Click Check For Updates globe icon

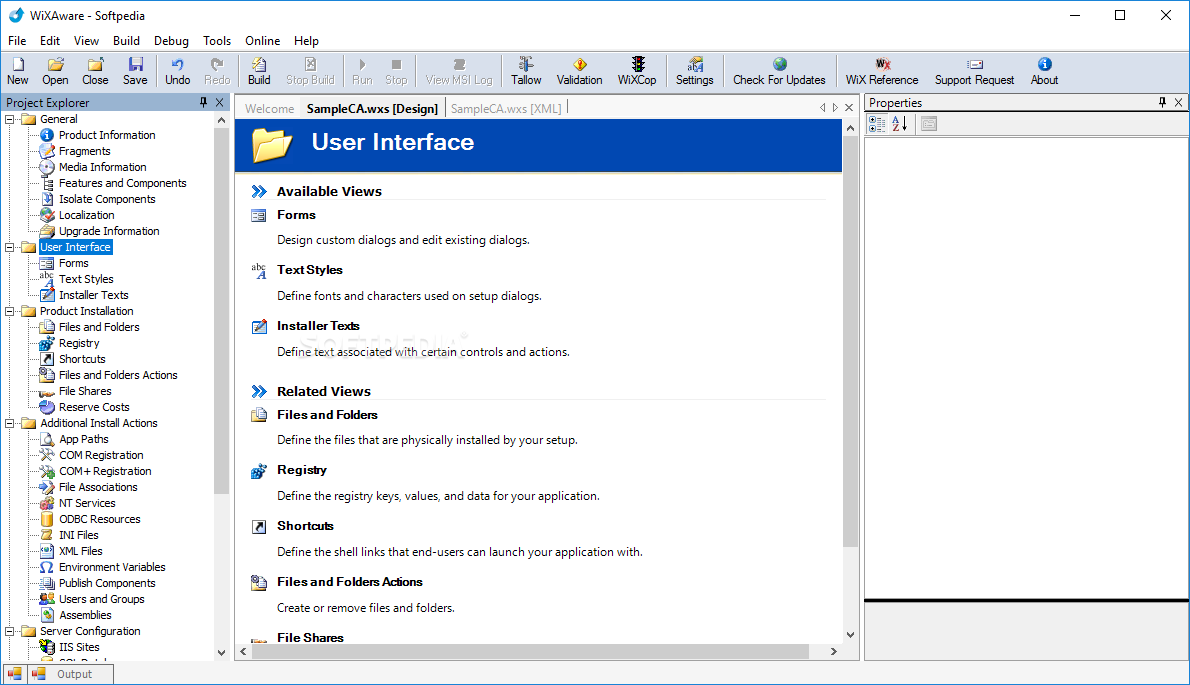pyautogui.click(x=779, y=64)
